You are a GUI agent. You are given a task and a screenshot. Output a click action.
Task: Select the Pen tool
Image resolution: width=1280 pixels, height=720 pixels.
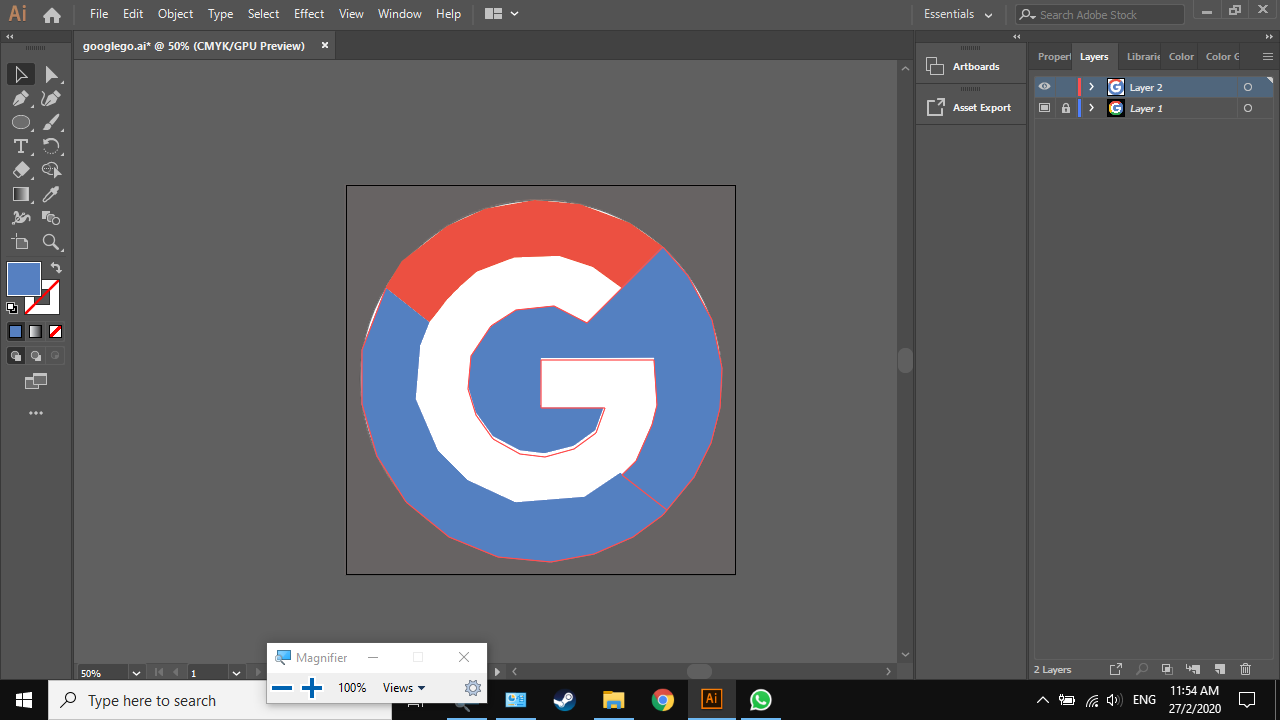coord(20,98)
